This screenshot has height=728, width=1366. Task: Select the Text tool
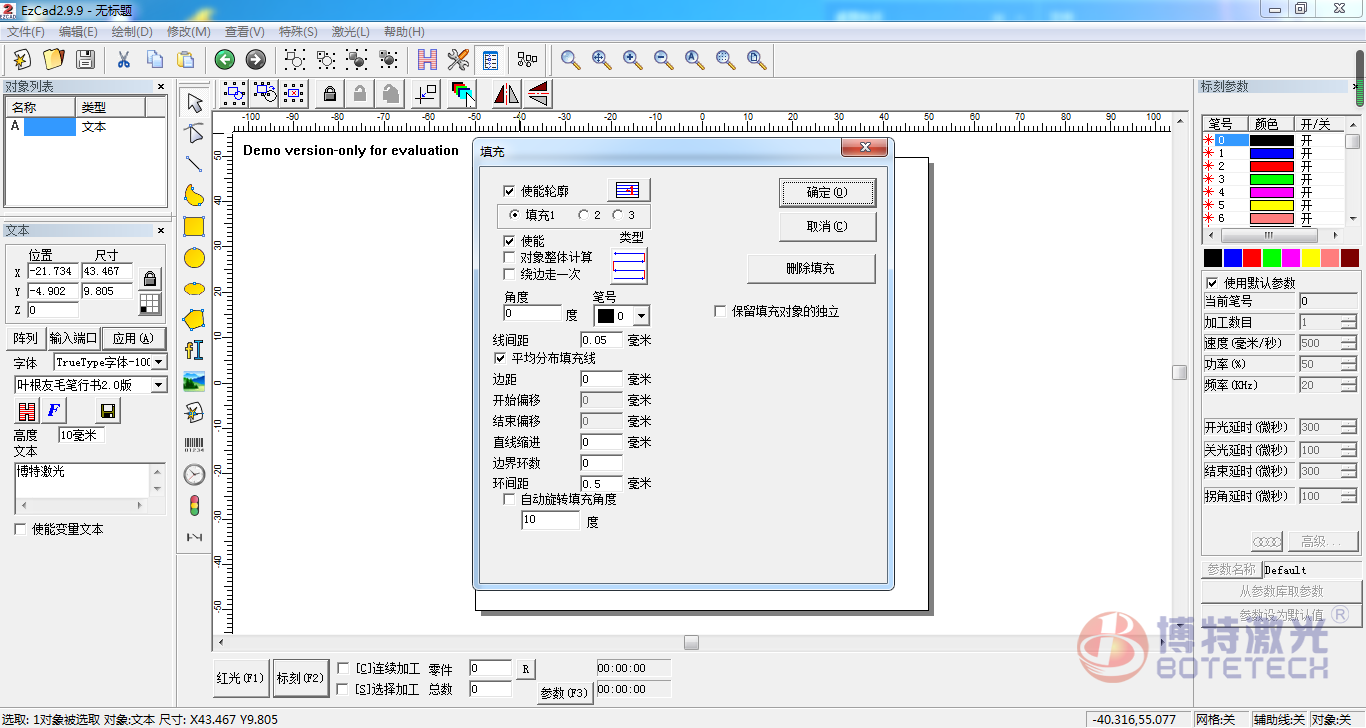click(194, 350)
